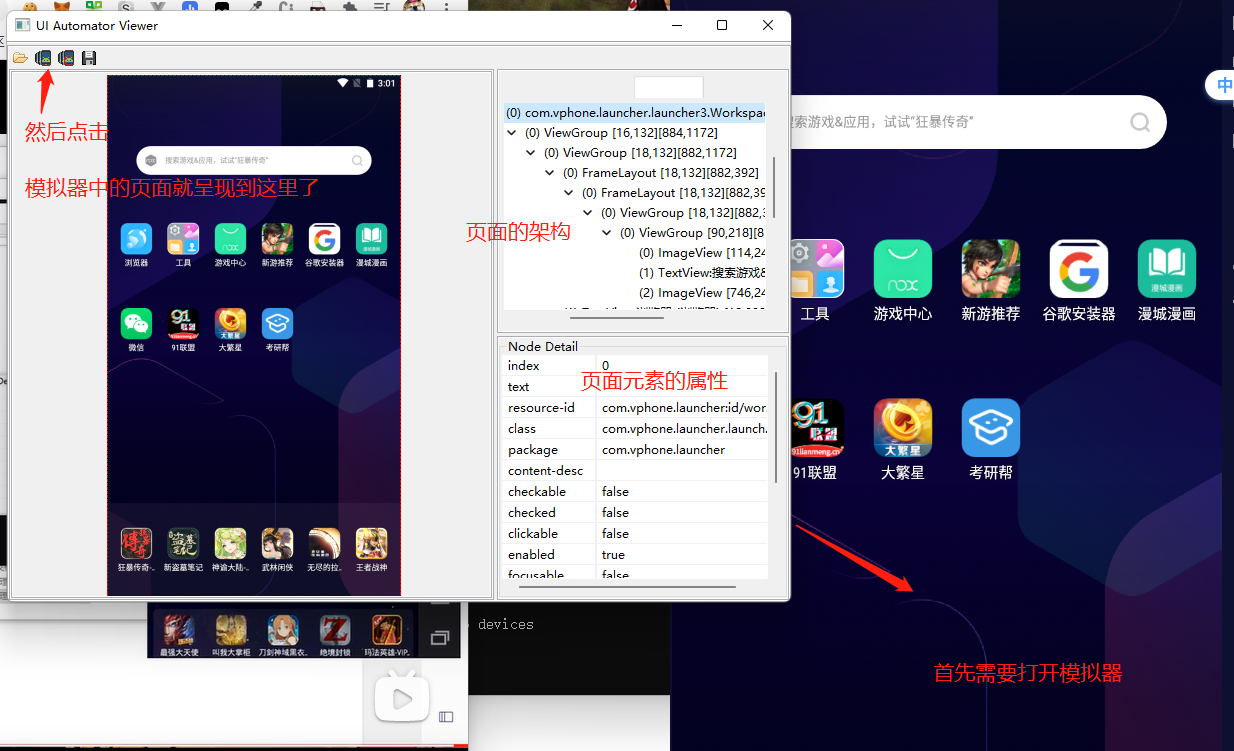
Task: Launch 新游推荐 in the emulator window
Action: click(991, 269)
